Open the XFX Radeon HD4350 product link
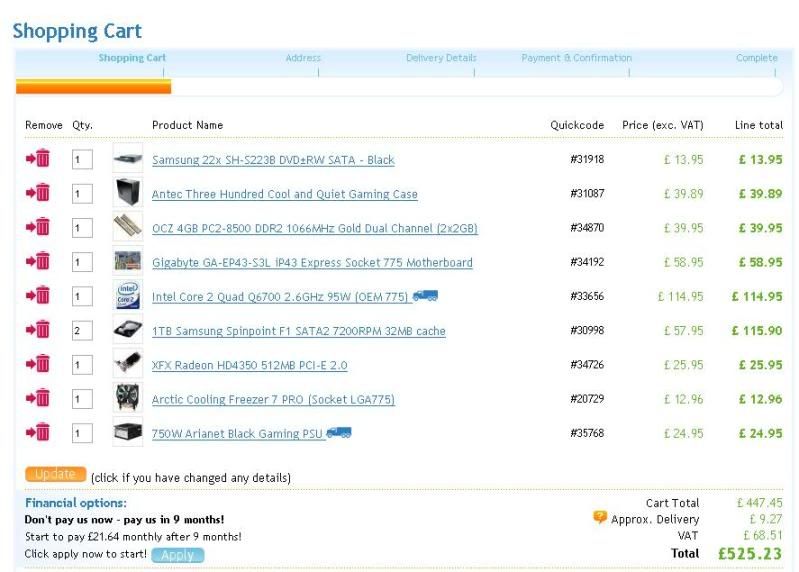Image resolution: width=799 pixels, height=572 pixels. pyautogui.click(x=249, y=365)
